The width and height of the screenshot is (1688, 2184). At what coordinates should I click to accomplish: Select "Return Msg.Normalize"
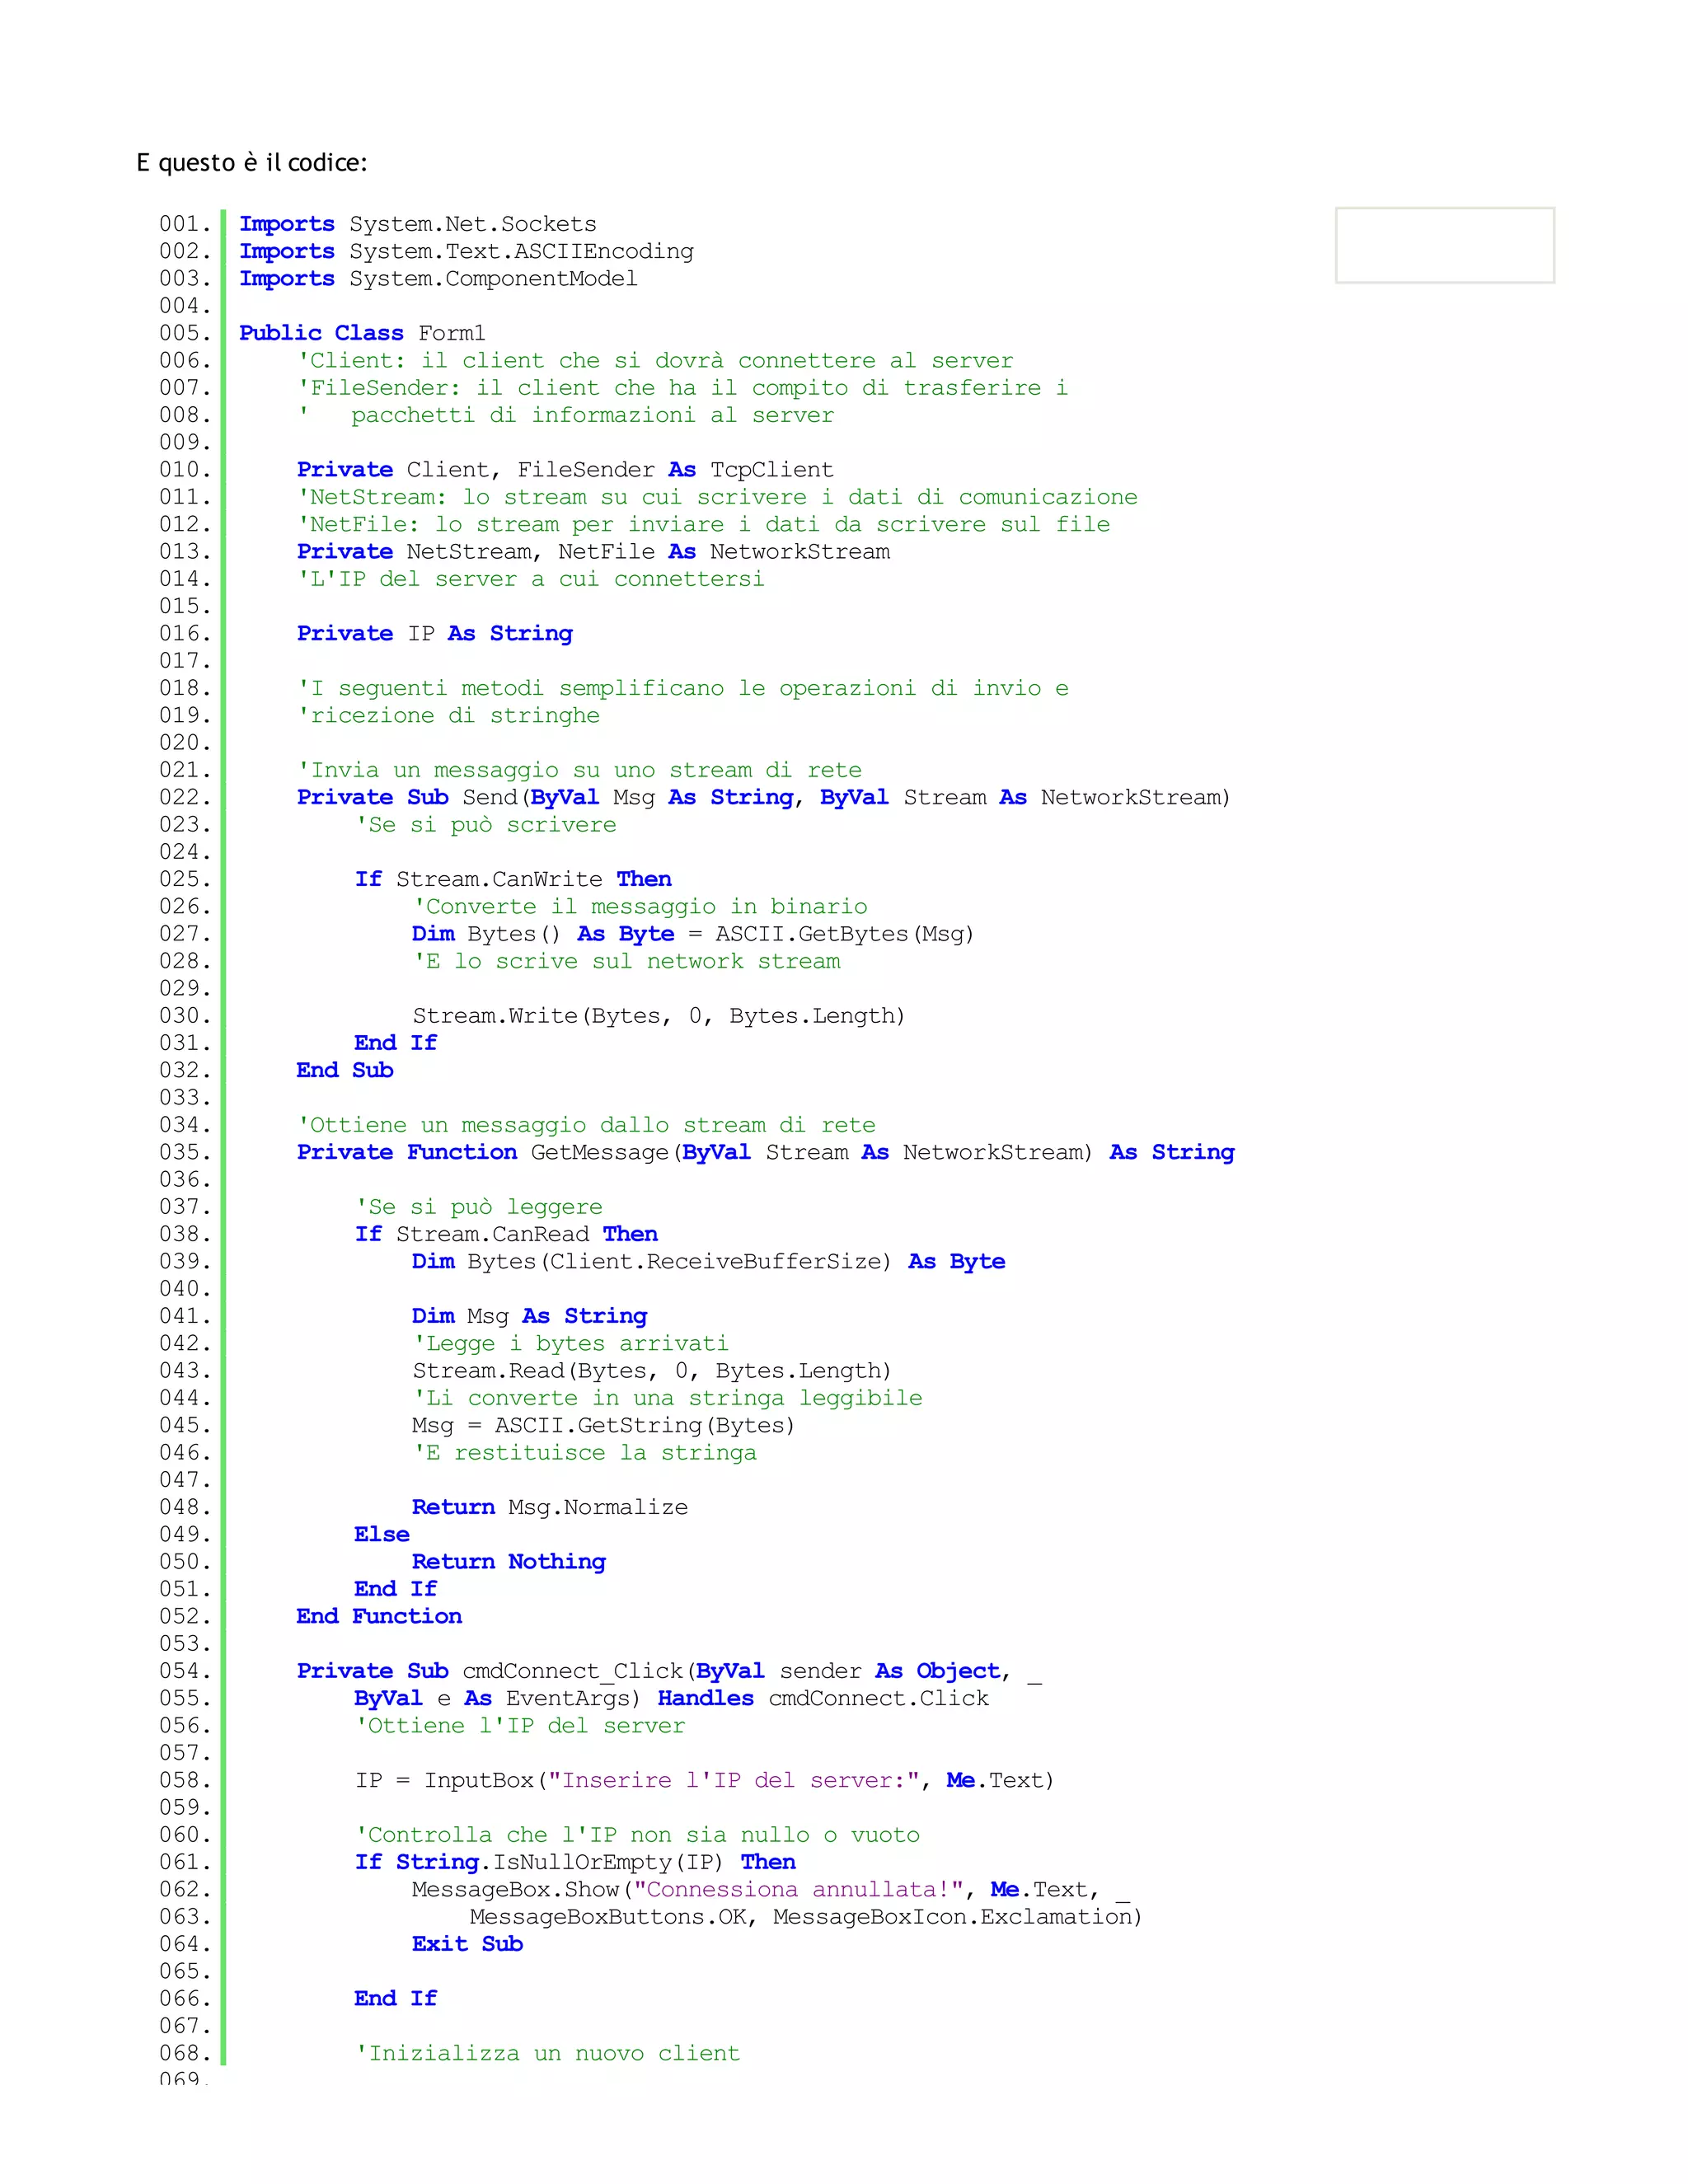click(550, 1507)
